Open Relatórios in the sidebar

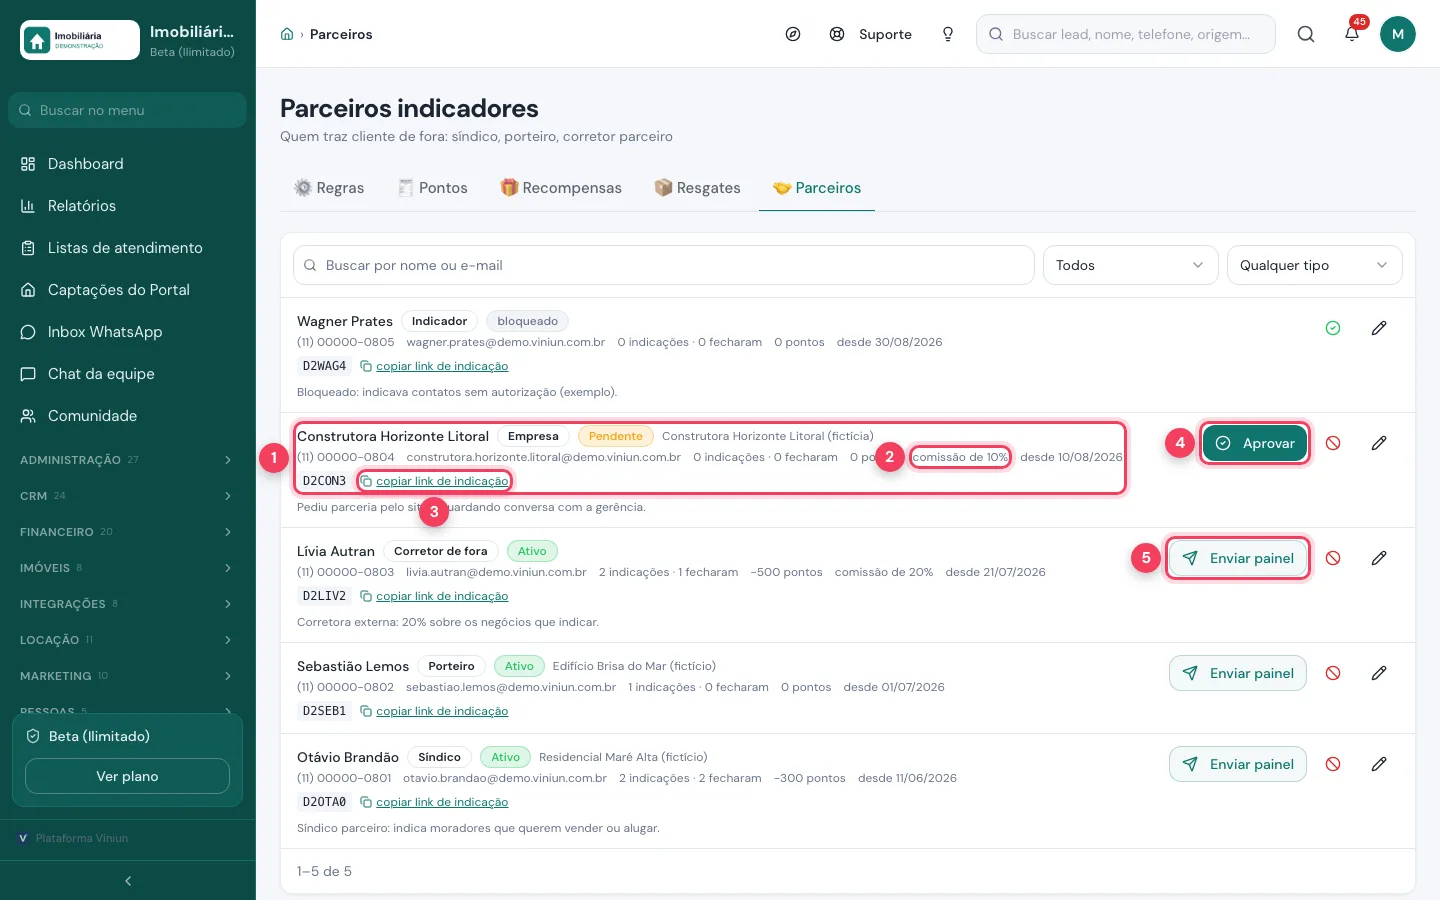[x=127, y=206]
